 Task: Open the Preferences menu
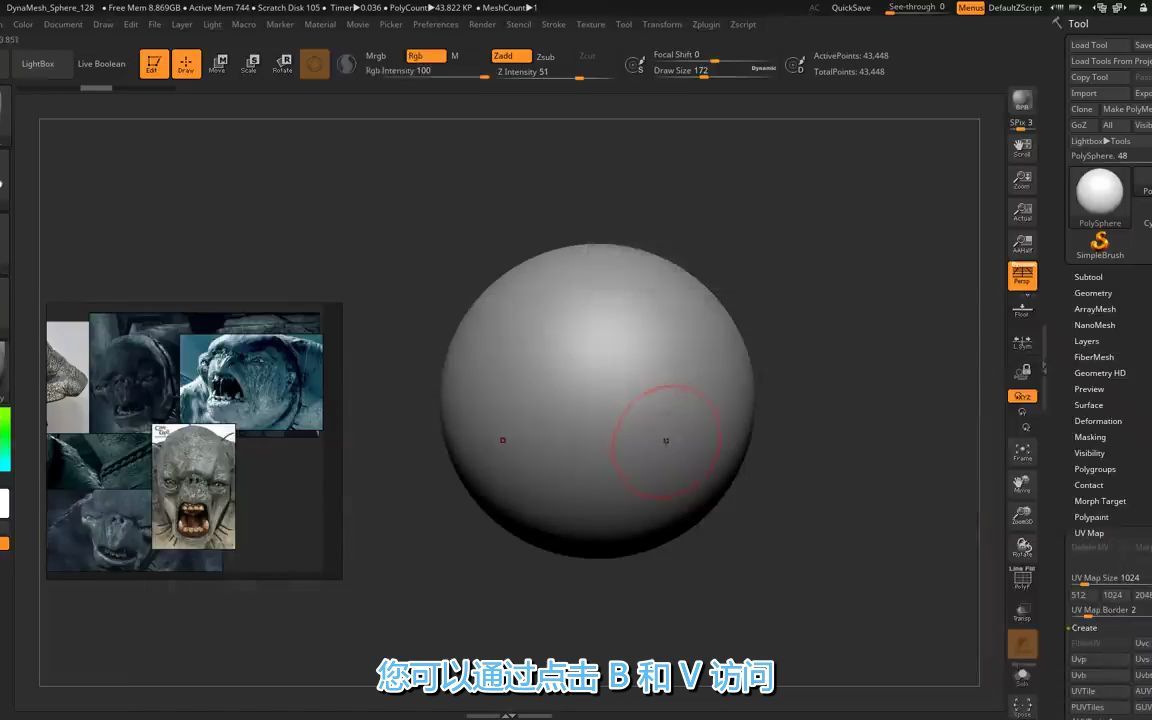pyautogui.click(x=436, y=24)
